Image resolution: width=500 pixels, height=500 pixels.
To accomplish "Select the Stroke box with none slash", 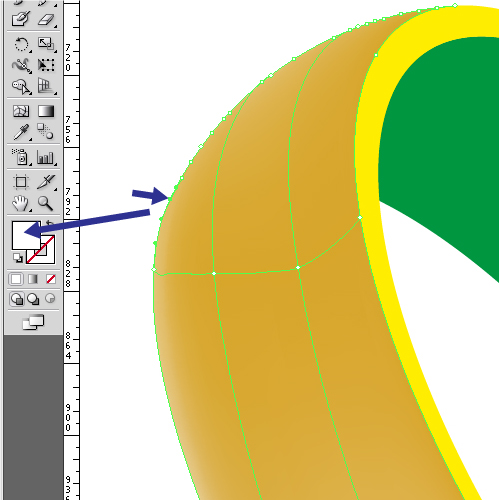I will [41, 250].
